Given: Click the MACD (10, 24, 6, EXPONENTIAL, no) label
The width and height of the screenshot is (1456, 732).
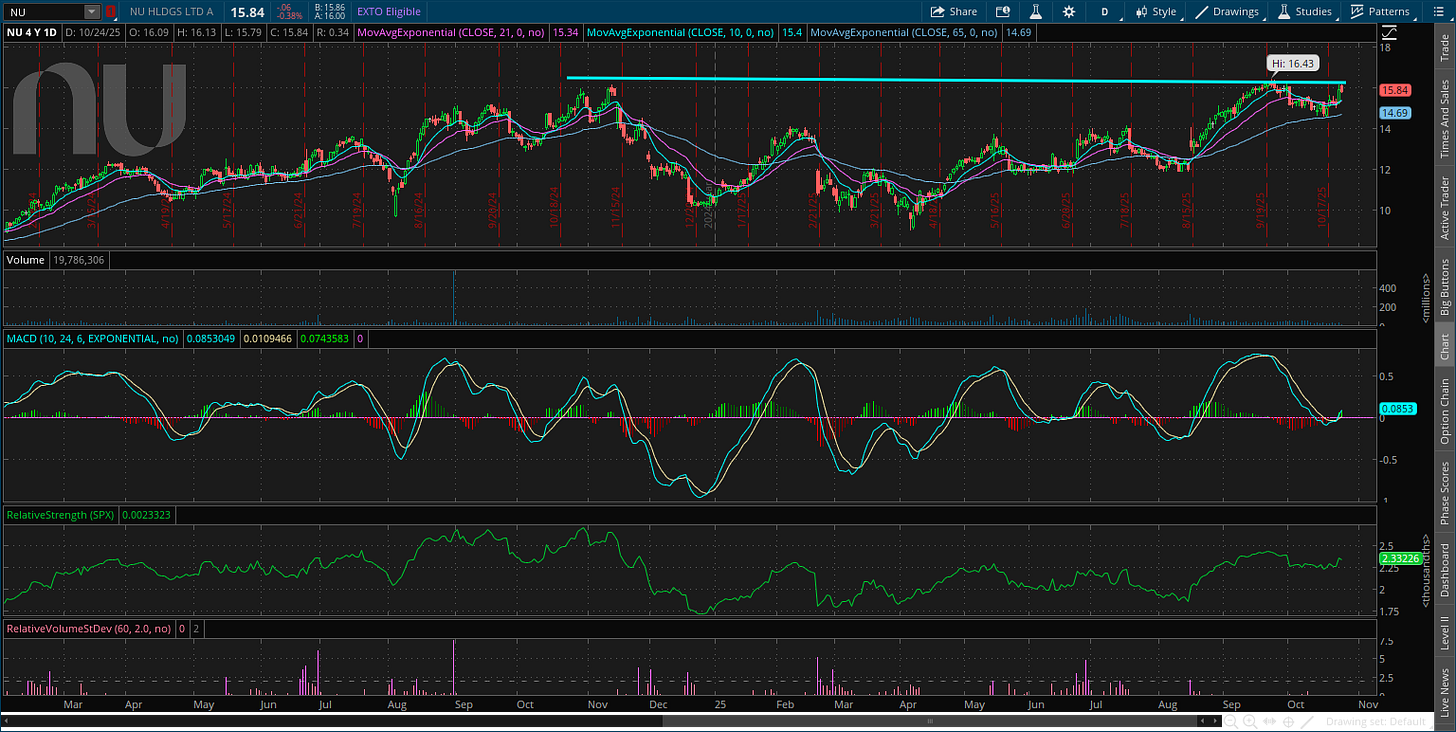Looking at the screenshot, I should click(93, 339).
